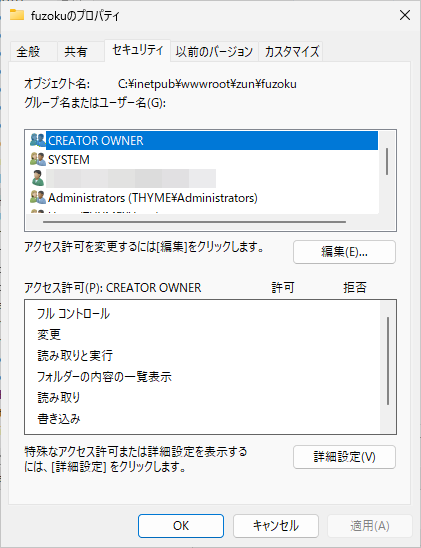Open the 全般 tab
The height and width of the screenshot is (548, 421).
(x=34, y=52)
